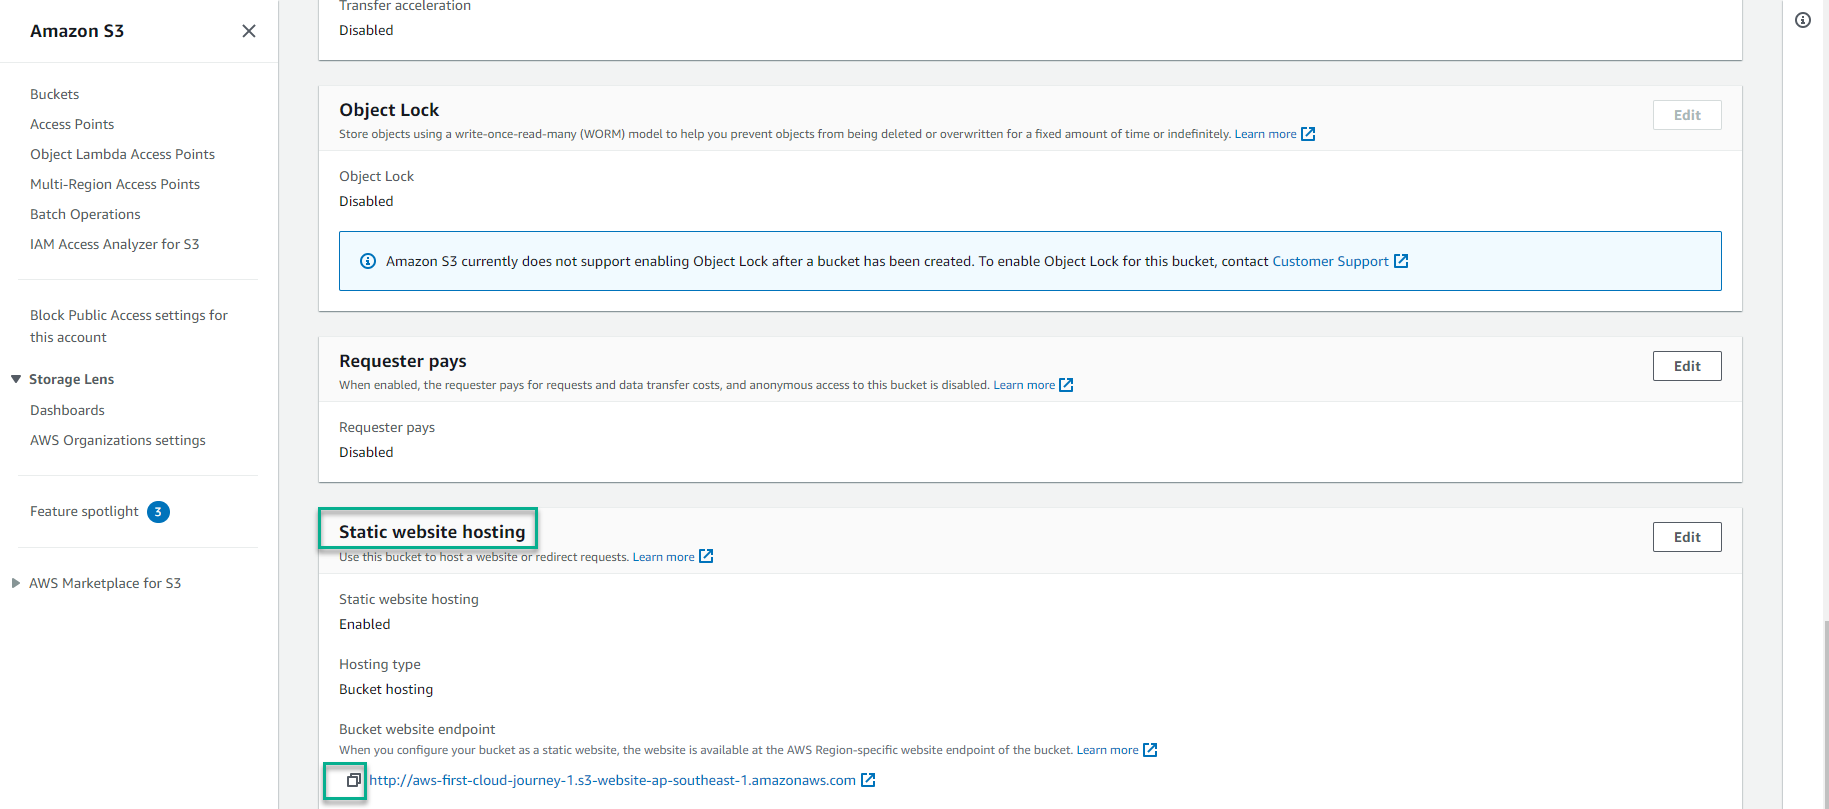
Task: Open Learn more link for Requester pays
Action: (1024, 385)
